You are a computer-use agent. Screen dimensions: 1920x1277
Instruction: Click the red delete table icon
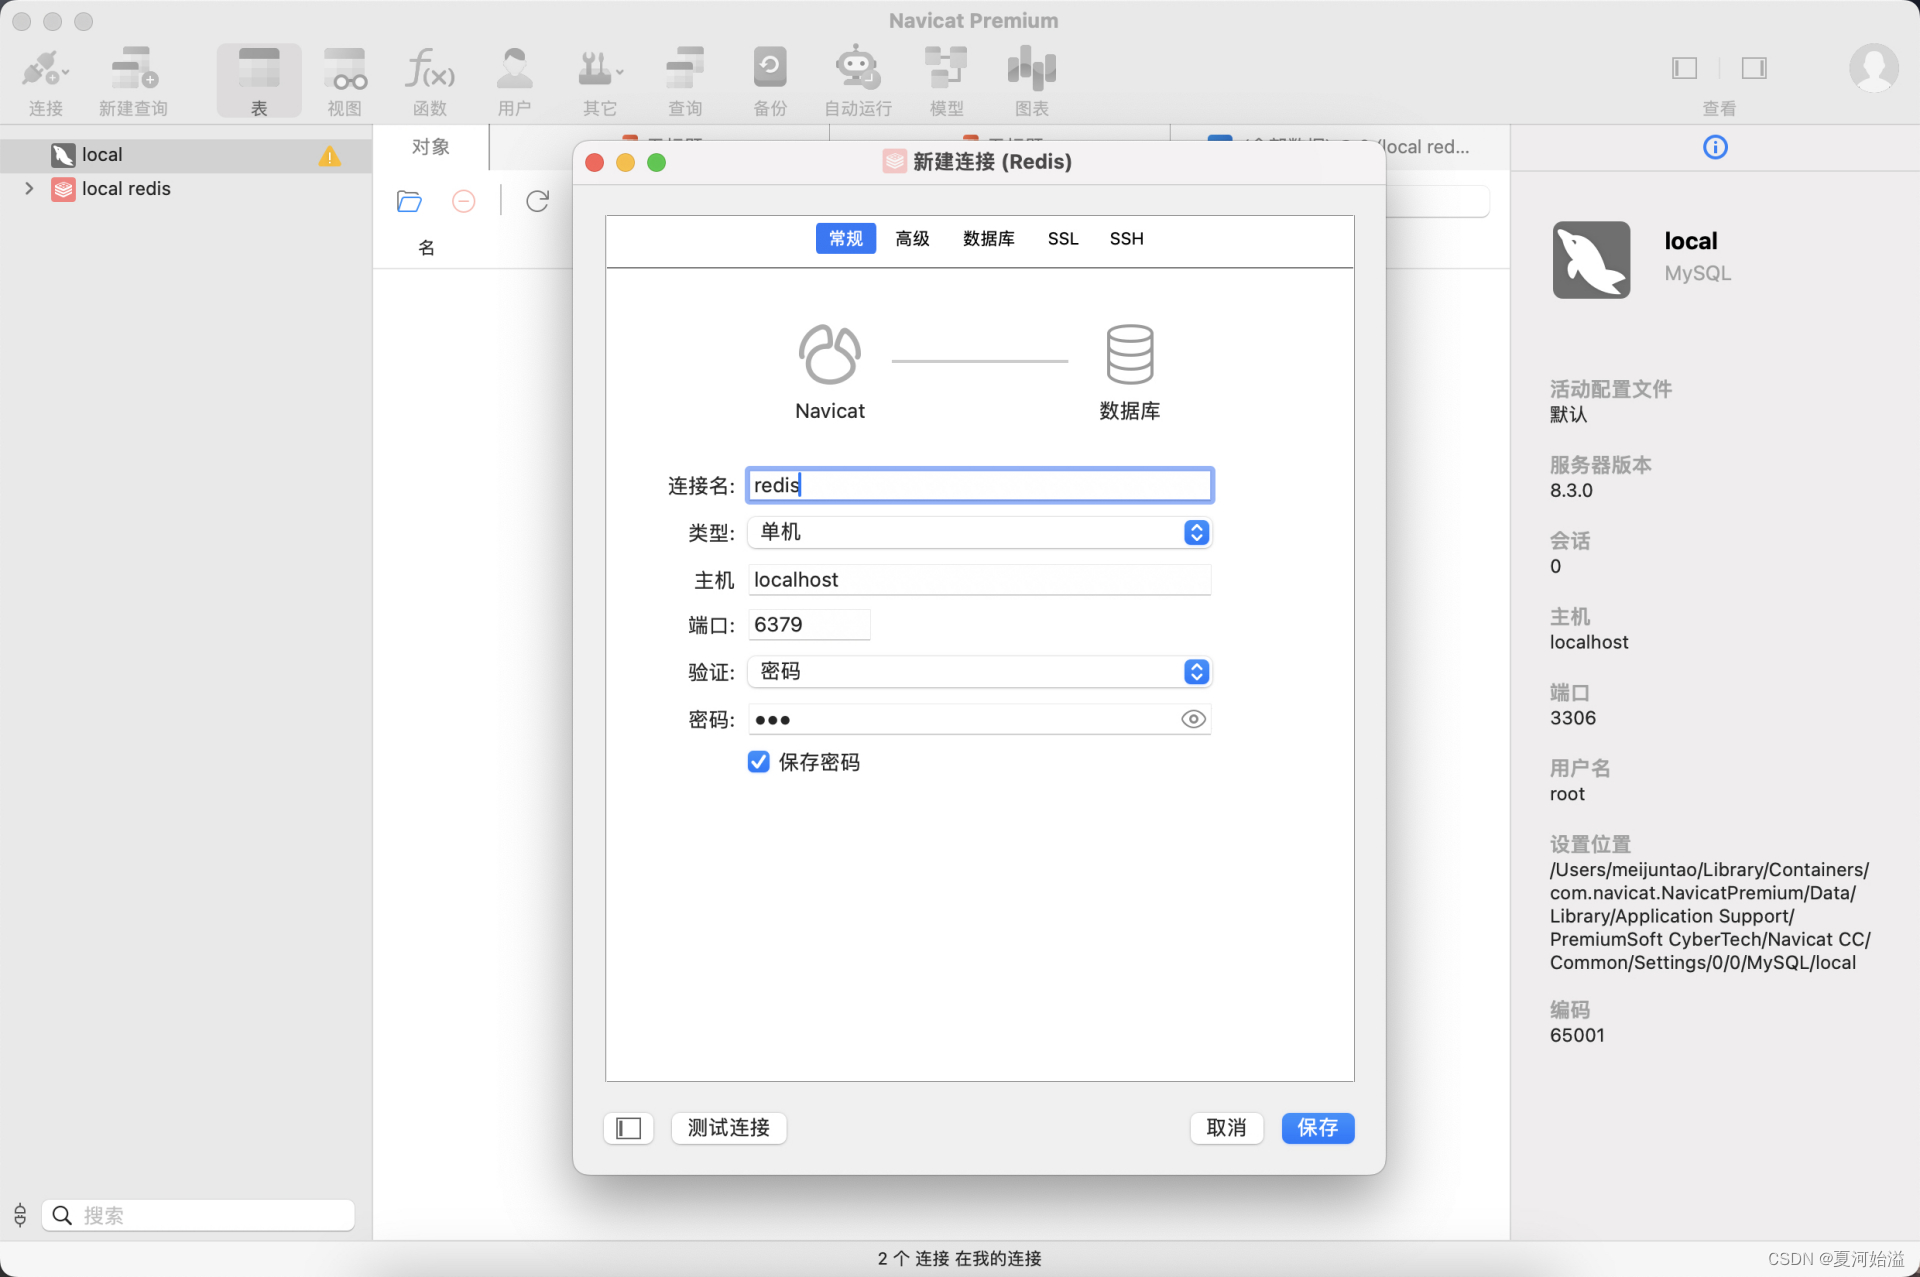click(464, 201)
